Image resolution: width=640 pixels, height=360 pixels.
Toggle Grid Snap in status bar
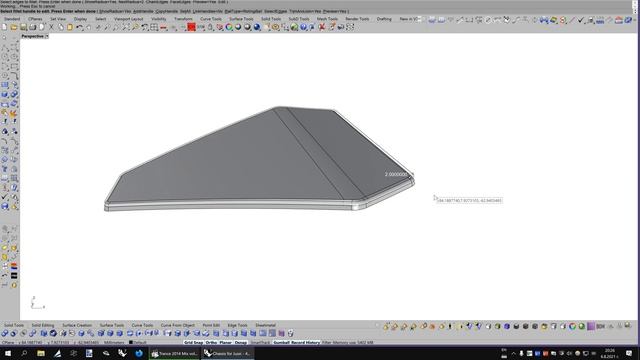[x=193, y=342]
